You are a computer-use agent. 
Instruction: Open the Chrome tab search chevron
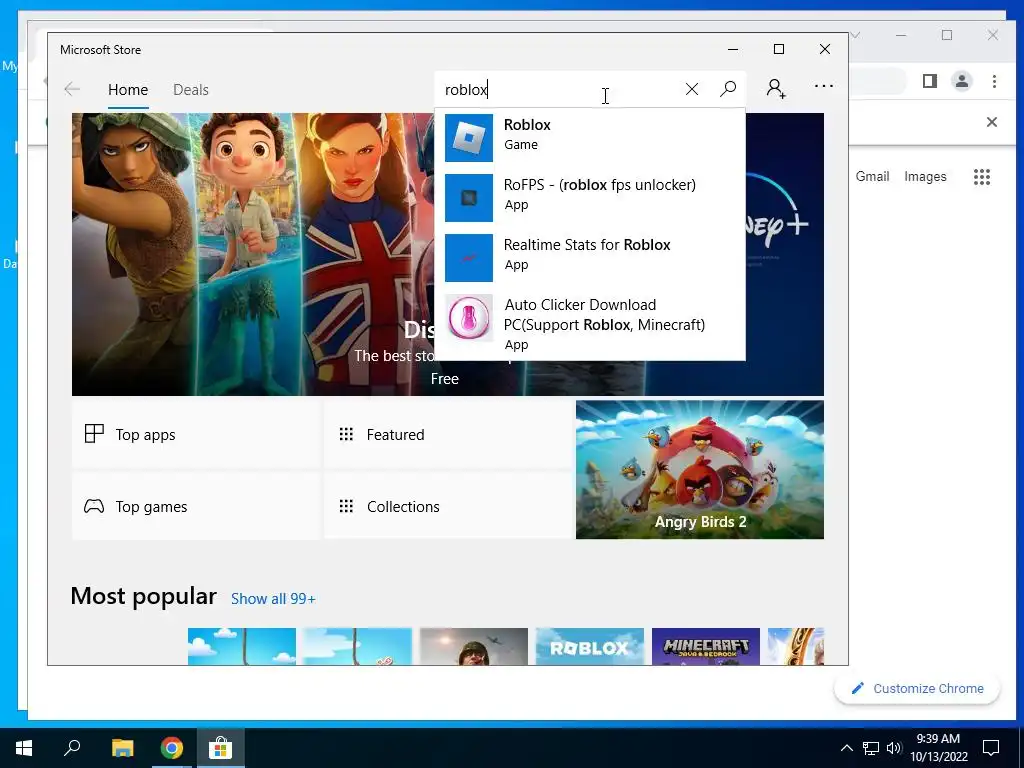[856, 35]
